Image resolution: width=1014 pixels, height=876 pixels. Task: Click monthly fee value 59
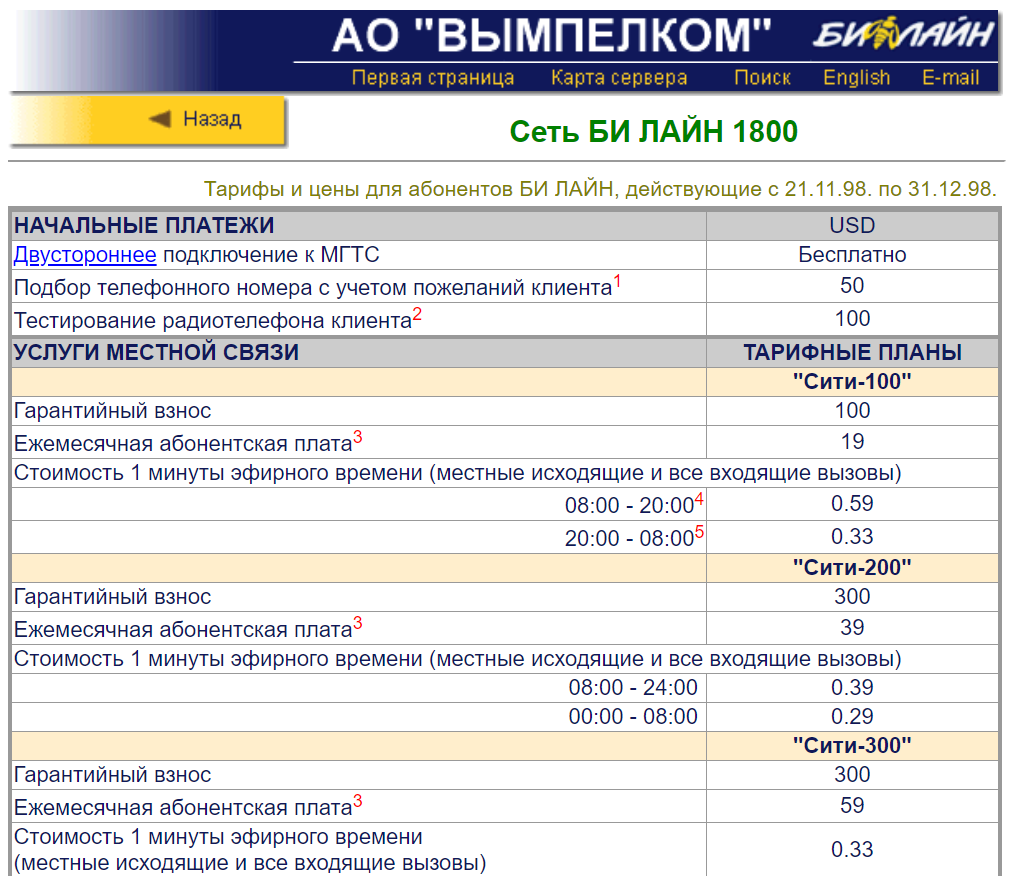[x=852, y=805]
